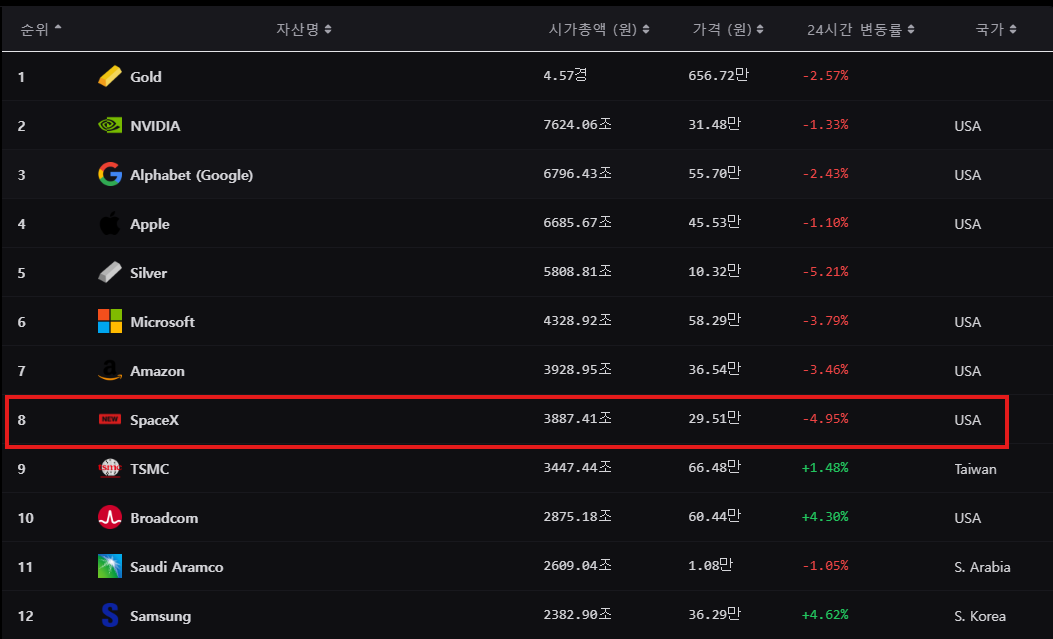Open the Silver asset link
Image resolution: width=1053 pixels, height=639 pixels.
(x=148, y=273)
